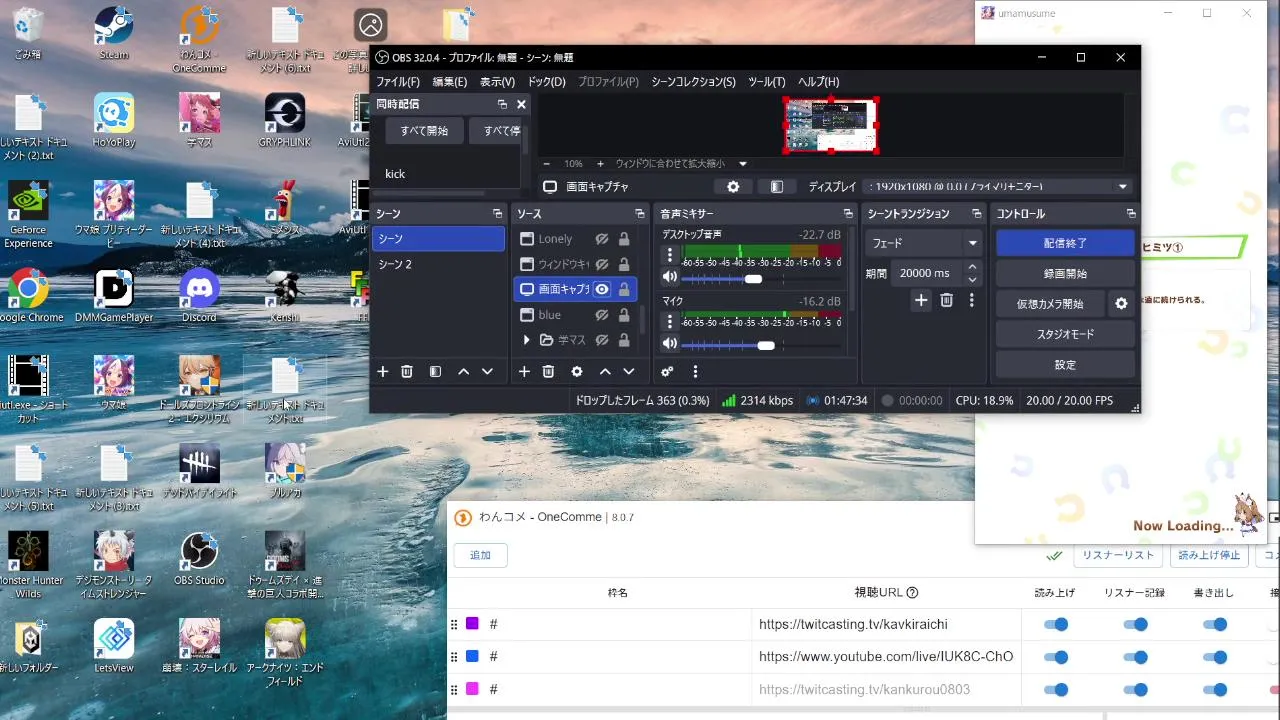Open GeForce Experience desktop icon

pyautogui.click(x=28, y=215)
